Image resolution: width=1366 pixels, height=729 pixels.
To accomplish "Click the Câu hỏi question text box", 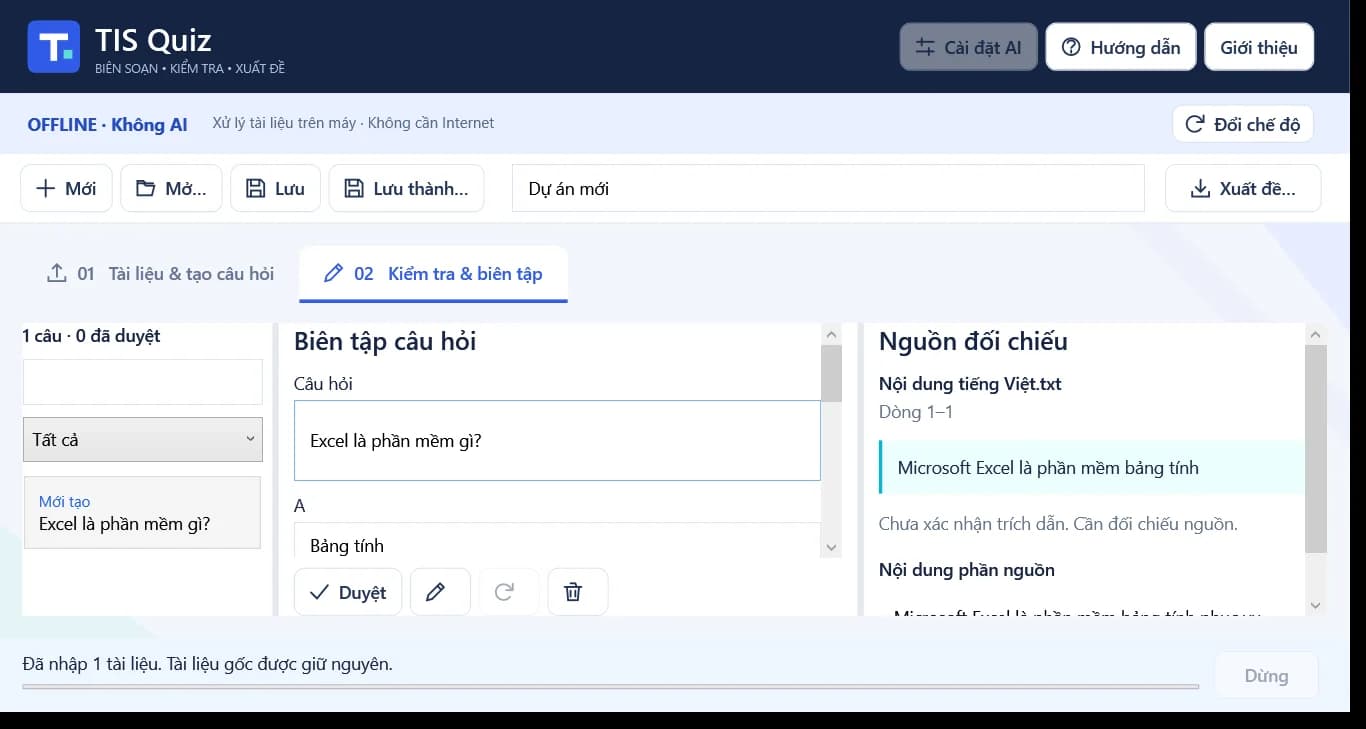I will [557, 440].
